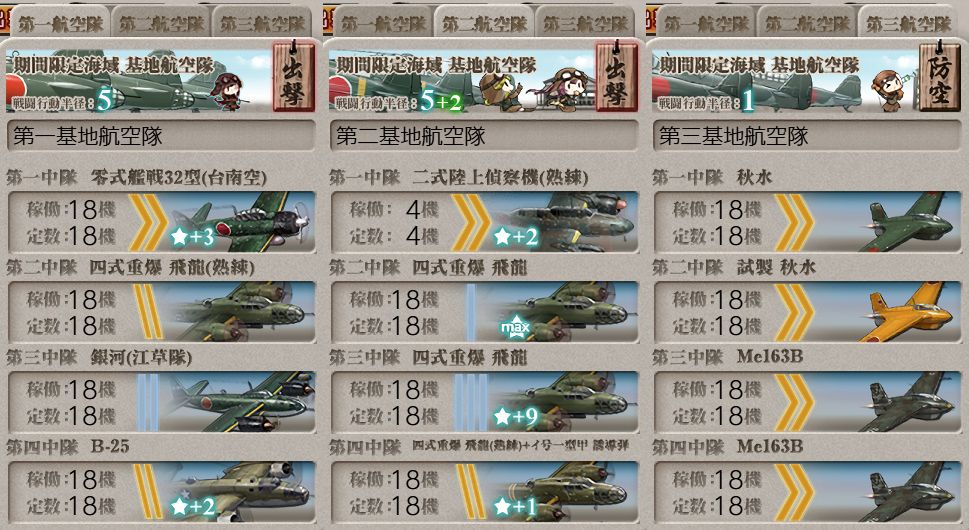The image size is (969, 530).
Task: Toggle first air base 出撃 mode sign
Action: (294, 76)
